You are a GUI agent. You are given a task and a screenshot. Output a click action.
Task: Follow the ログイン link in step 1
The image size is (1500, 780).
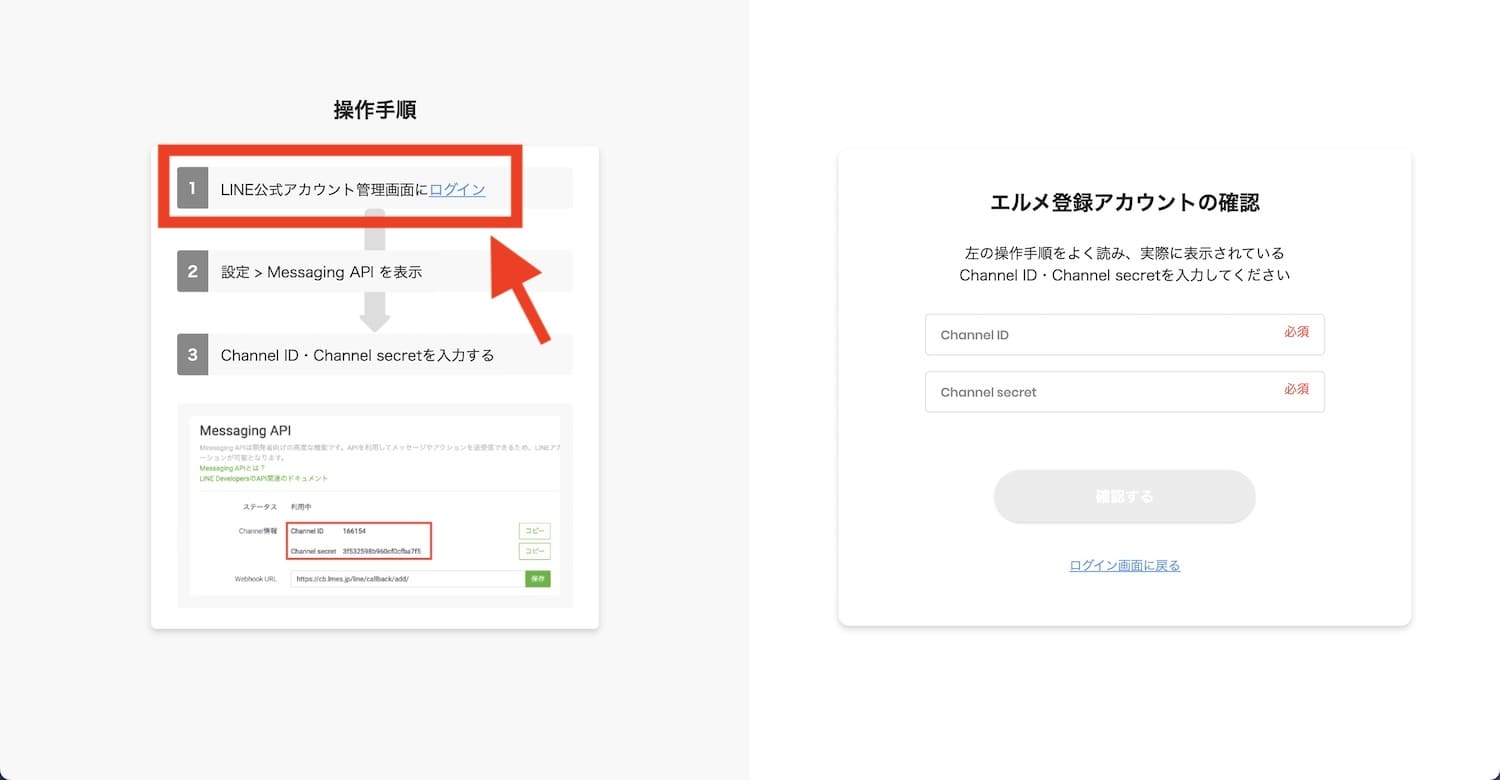click(x=457, y=189)
